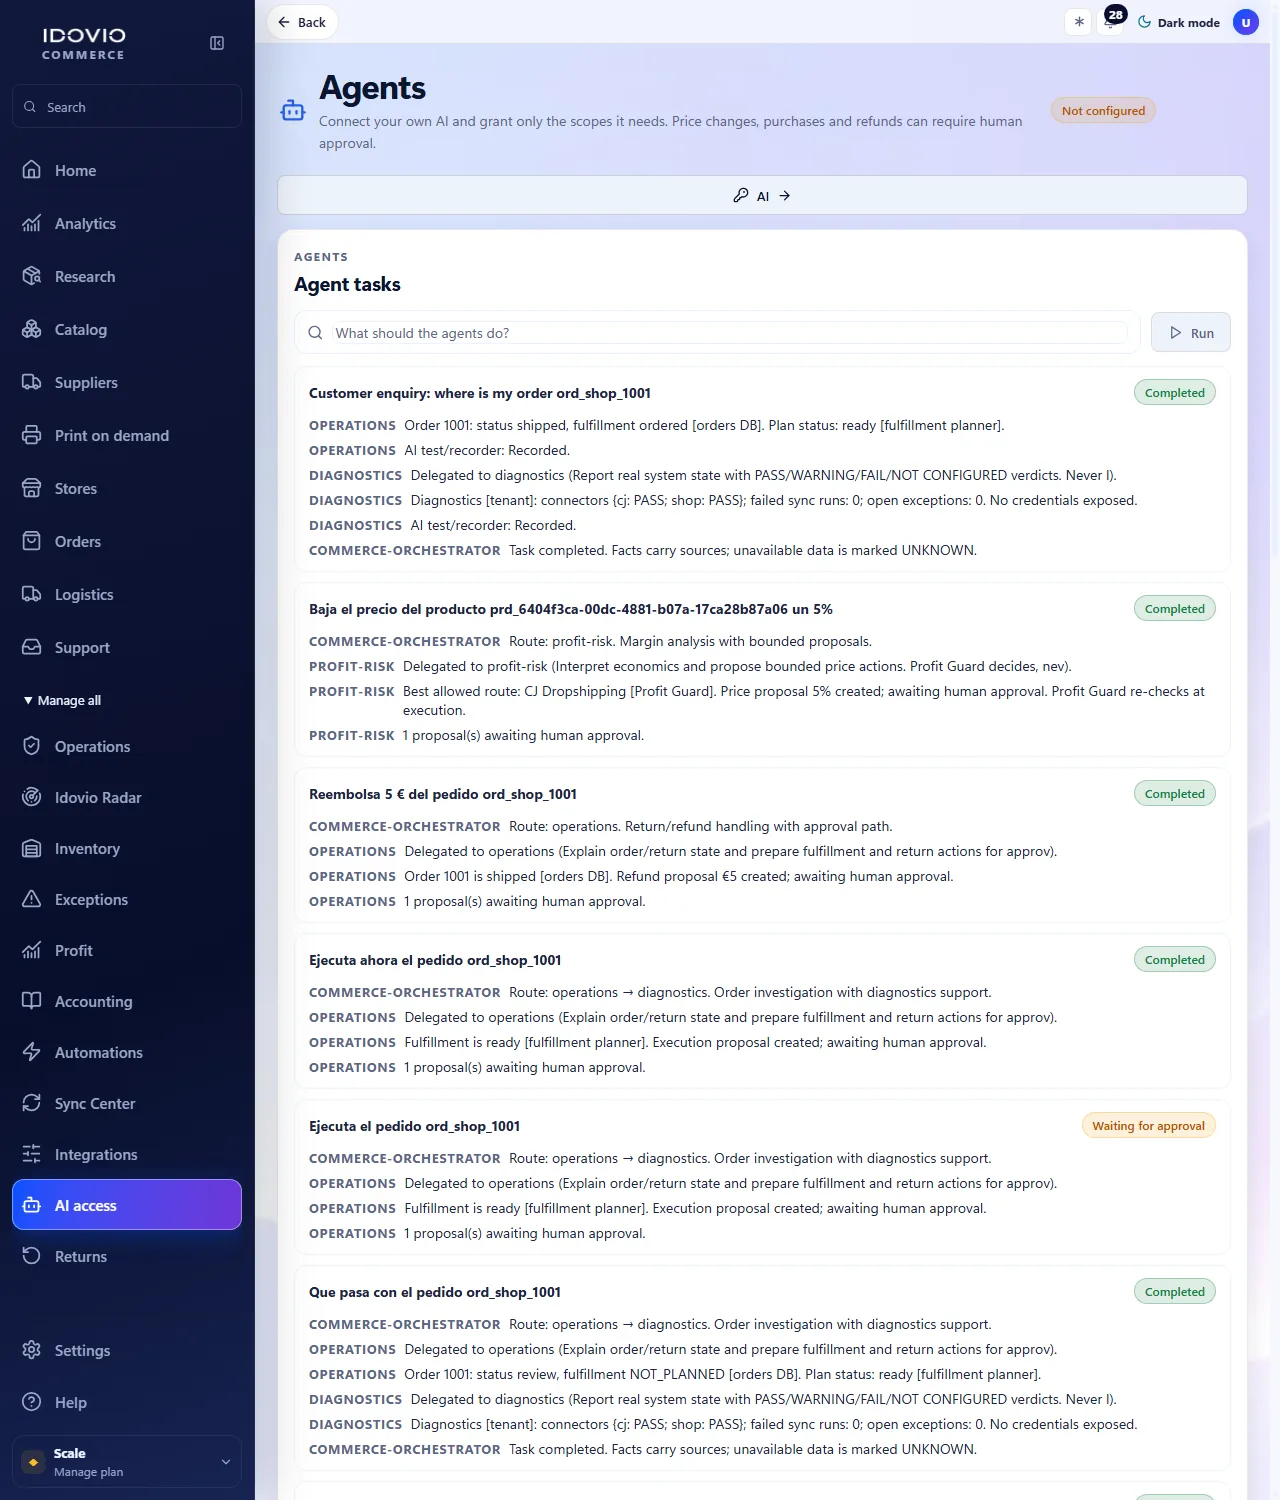This screenshot has height=1500, width=1280.
Task: Select task 'Que pasa con el pedido ord_shop_1001'
Action: click(435, 1292)
